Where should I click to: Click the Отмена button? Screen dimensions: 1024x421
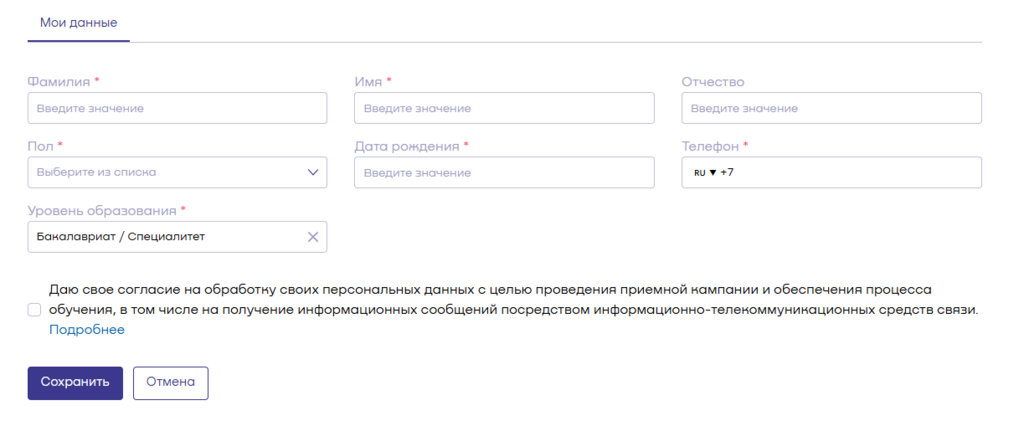[x=170, y=382]
